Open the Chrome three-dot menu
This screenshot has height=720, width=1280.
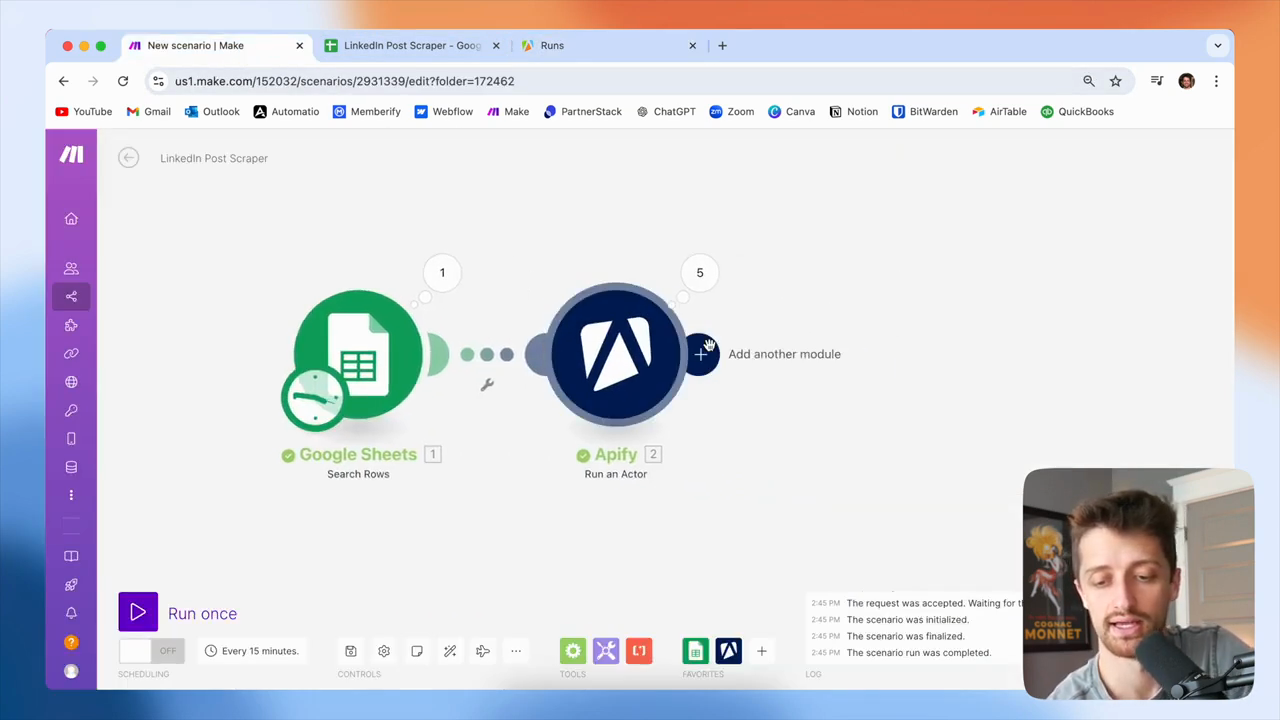point(1216,81)
